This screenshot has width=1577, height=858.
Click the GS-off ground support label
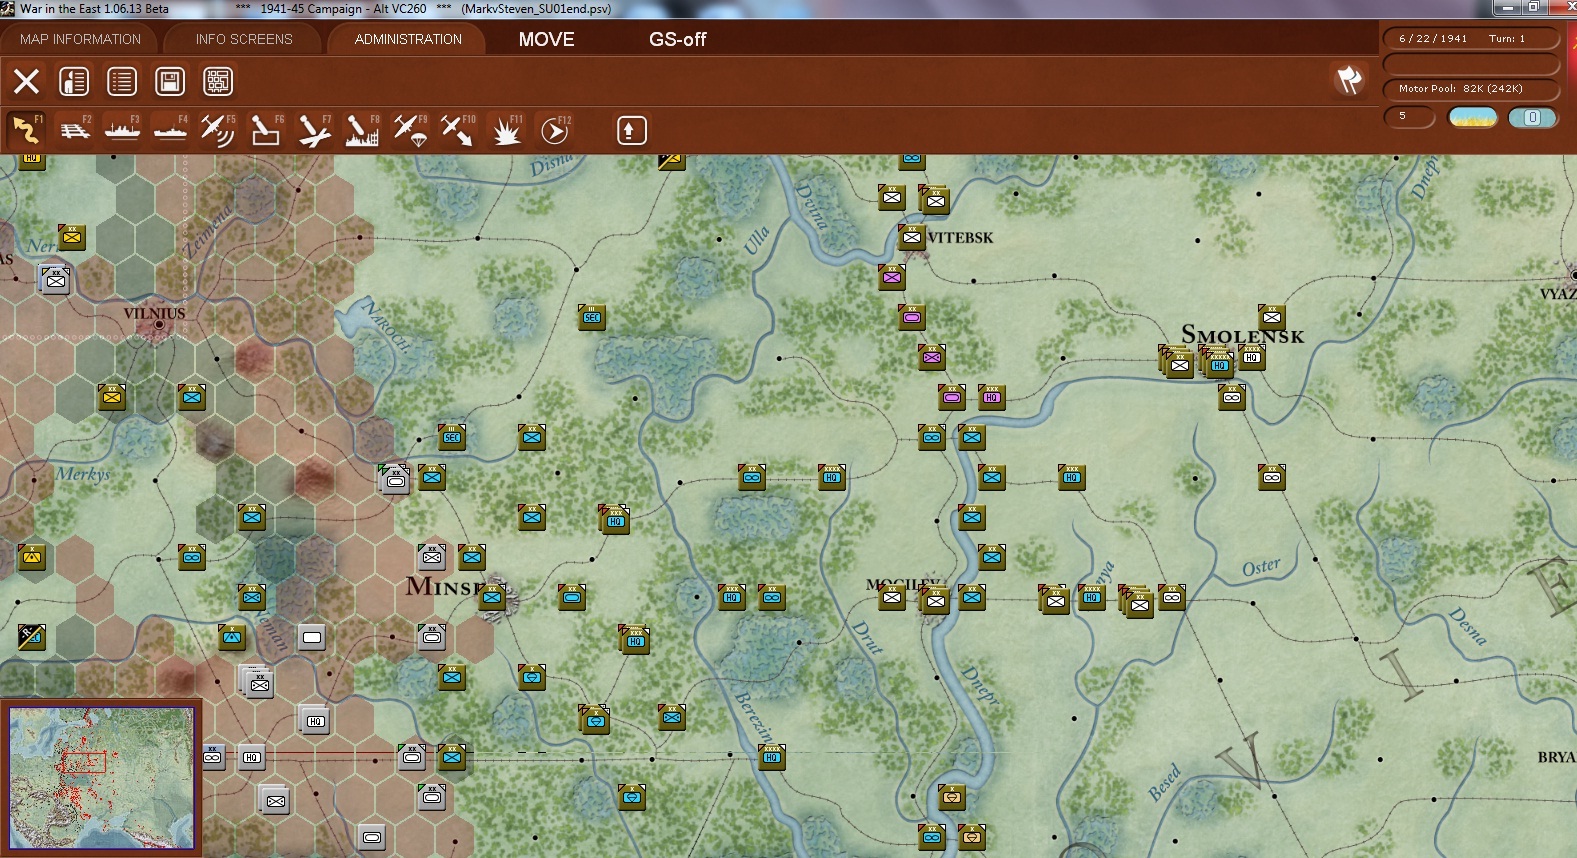pyautogui.click(x=678, y=39)
